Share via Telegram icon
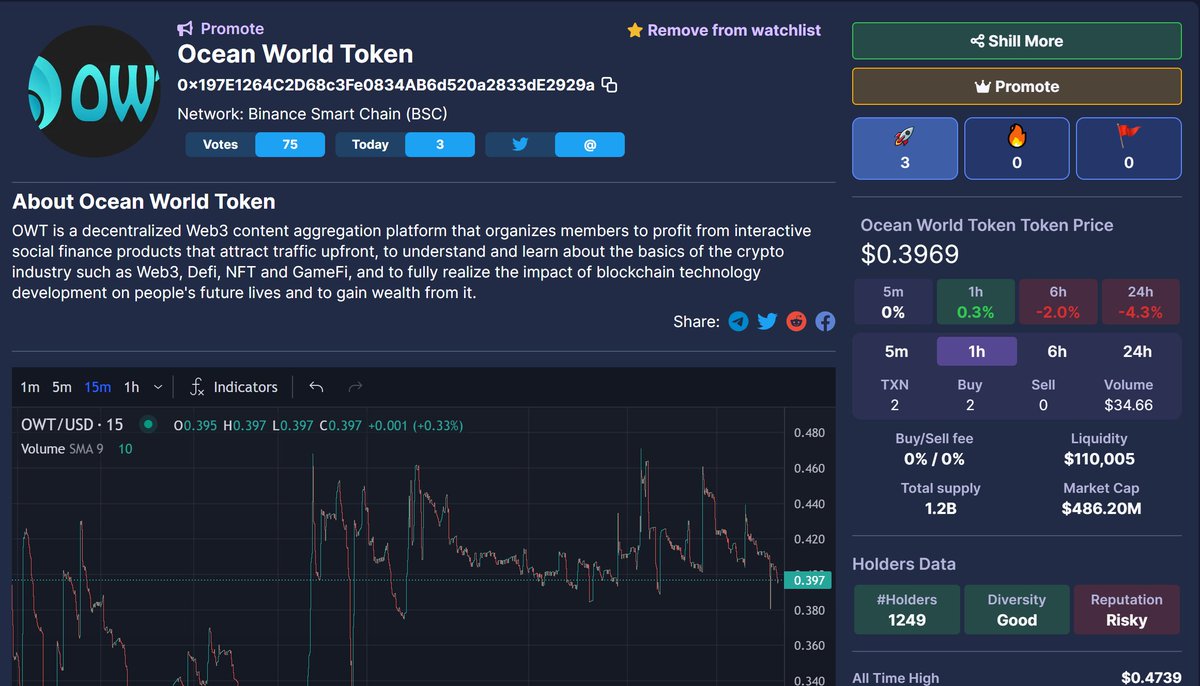Image resolution: width=1200 pixels, height=686 pixels. (738, 321)
